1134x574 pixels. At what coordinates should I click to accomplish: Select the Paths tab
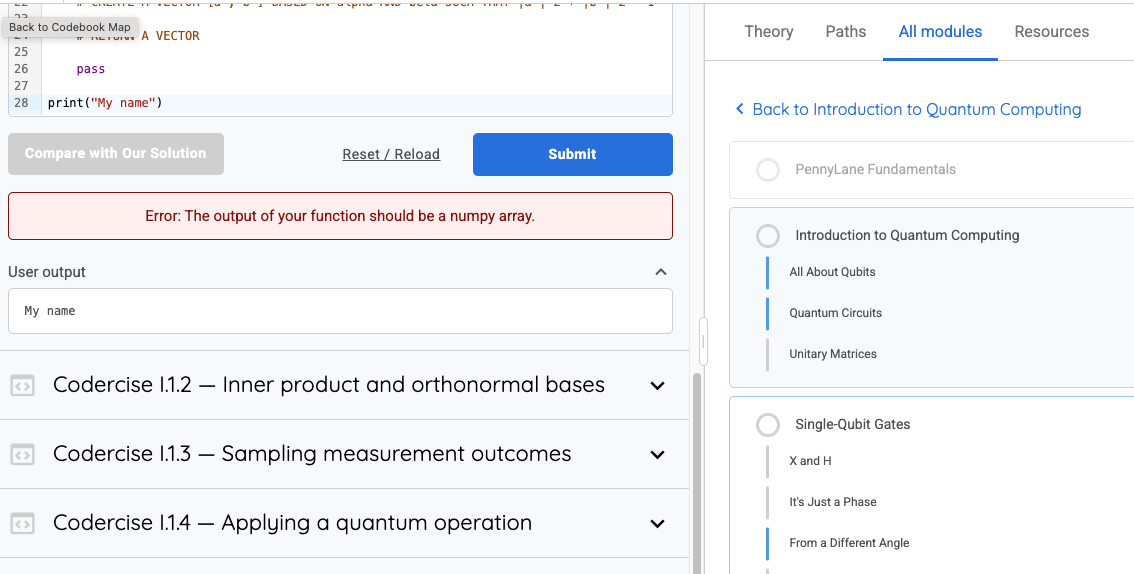[x=845, y=32]
